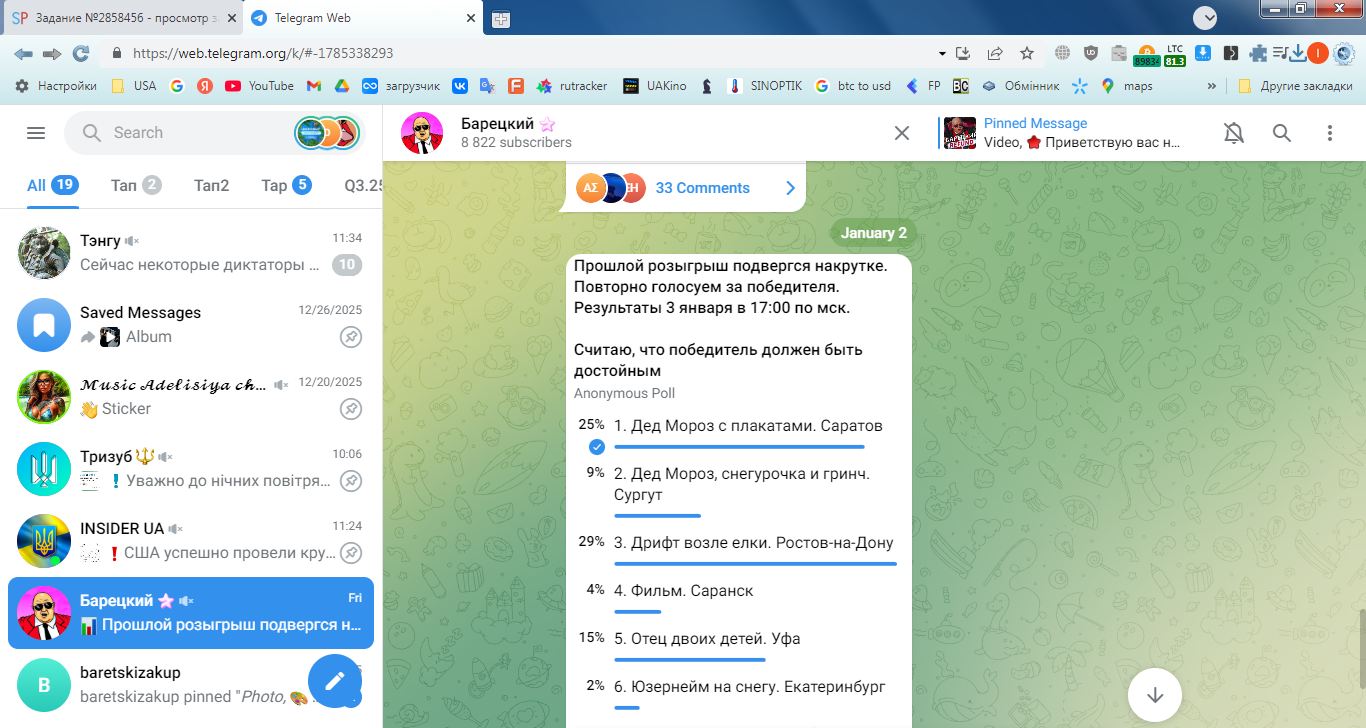Open the media control music-note icon
1366x728 pixels.
(1279, 54)
